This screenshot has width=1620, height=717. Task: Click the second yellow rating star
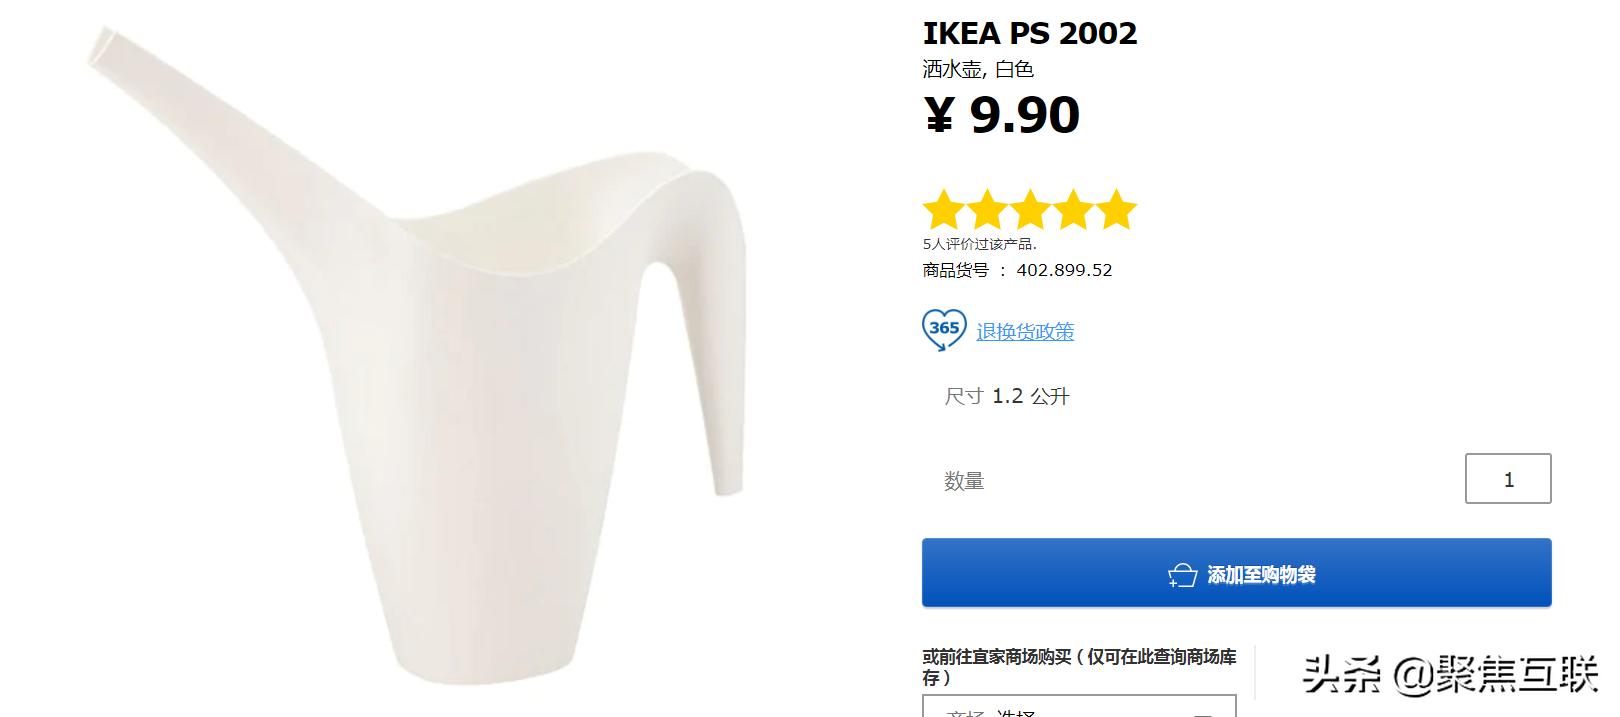tap(986, 211)
